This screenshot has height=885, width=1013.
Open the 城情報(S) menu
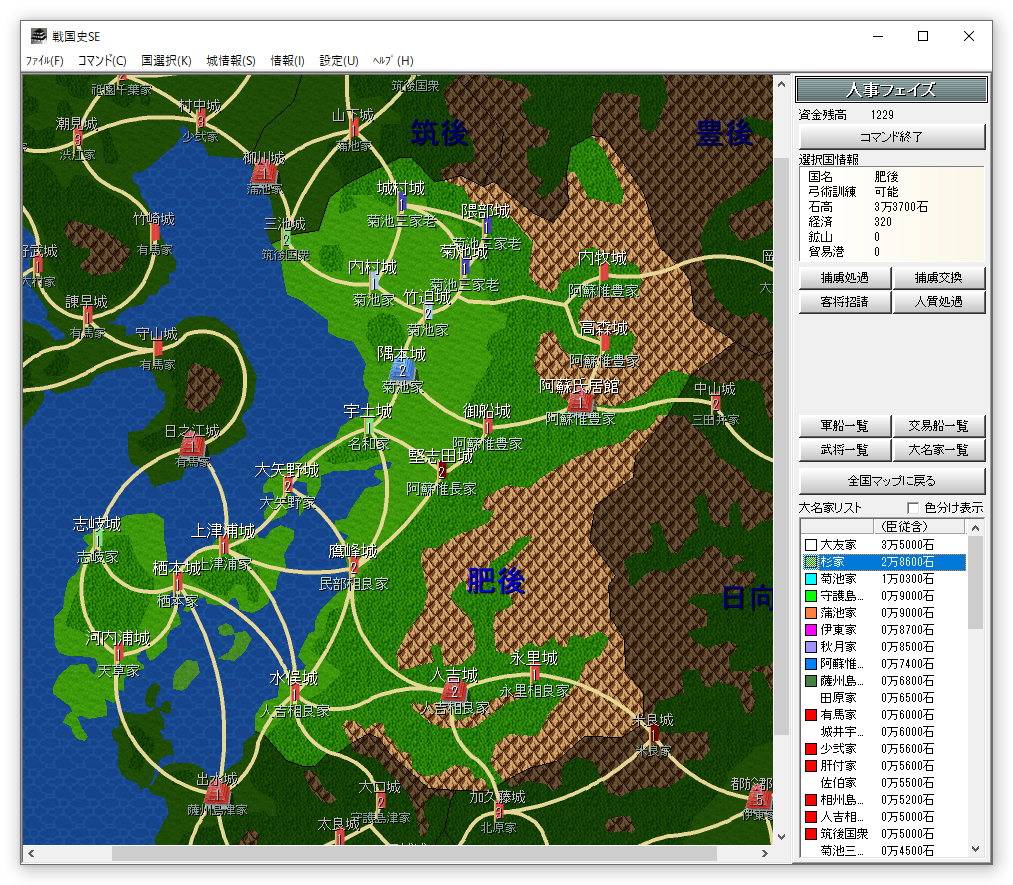[230, 61]
